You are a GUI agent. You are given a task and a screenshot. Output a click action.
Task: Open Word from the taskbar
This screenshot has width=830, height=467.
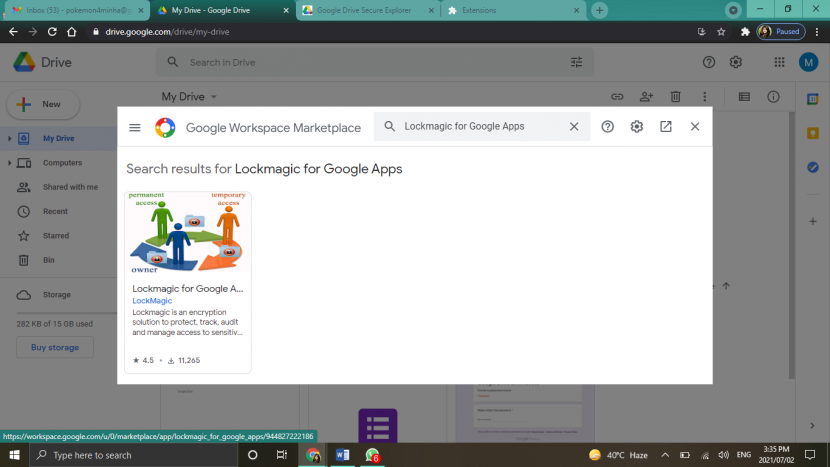(342, 455)
